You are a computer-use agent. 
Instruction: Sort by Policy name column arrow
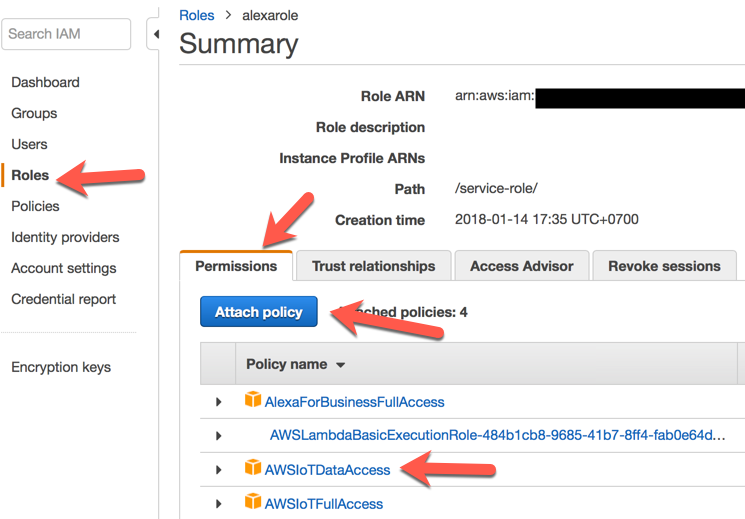(x=340, y=366)
